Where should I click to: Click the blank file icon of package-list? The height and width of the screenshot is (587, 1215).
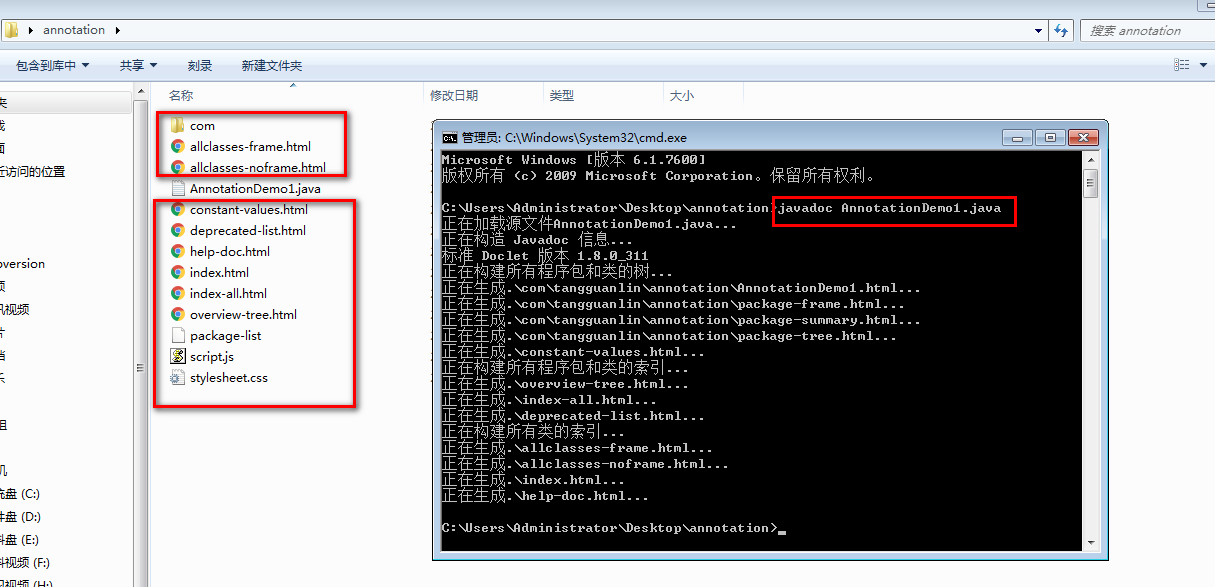[x=178, y=335]
